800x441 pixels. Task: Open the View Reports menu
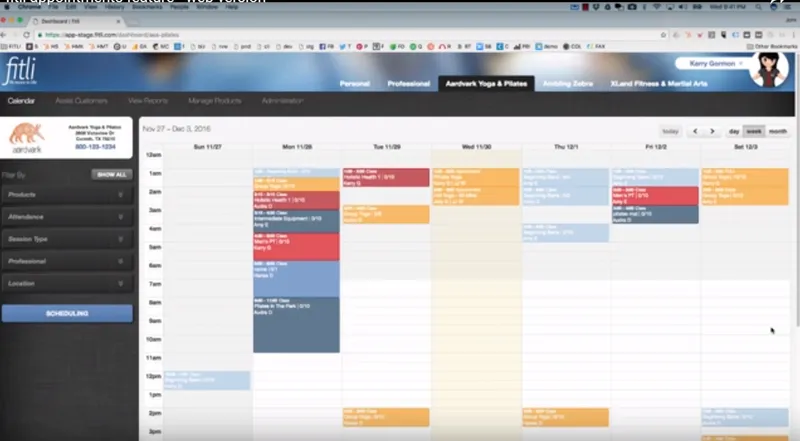(148, 101)
